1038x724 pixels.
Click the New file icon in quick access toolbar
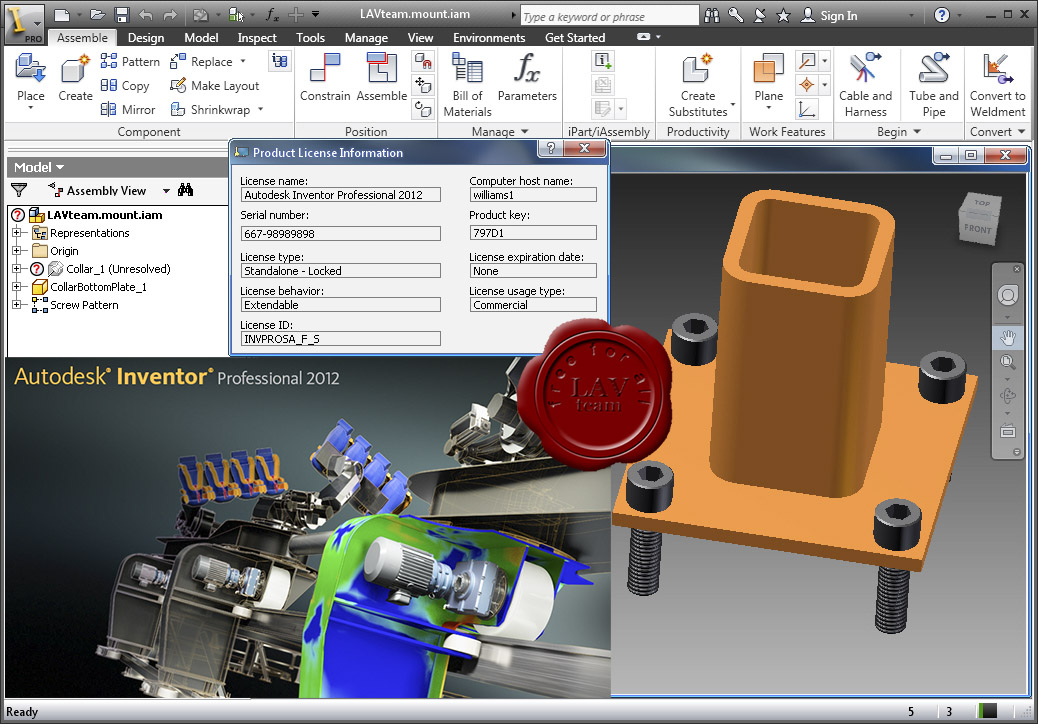pyautogui.click(x=62, y=15)
